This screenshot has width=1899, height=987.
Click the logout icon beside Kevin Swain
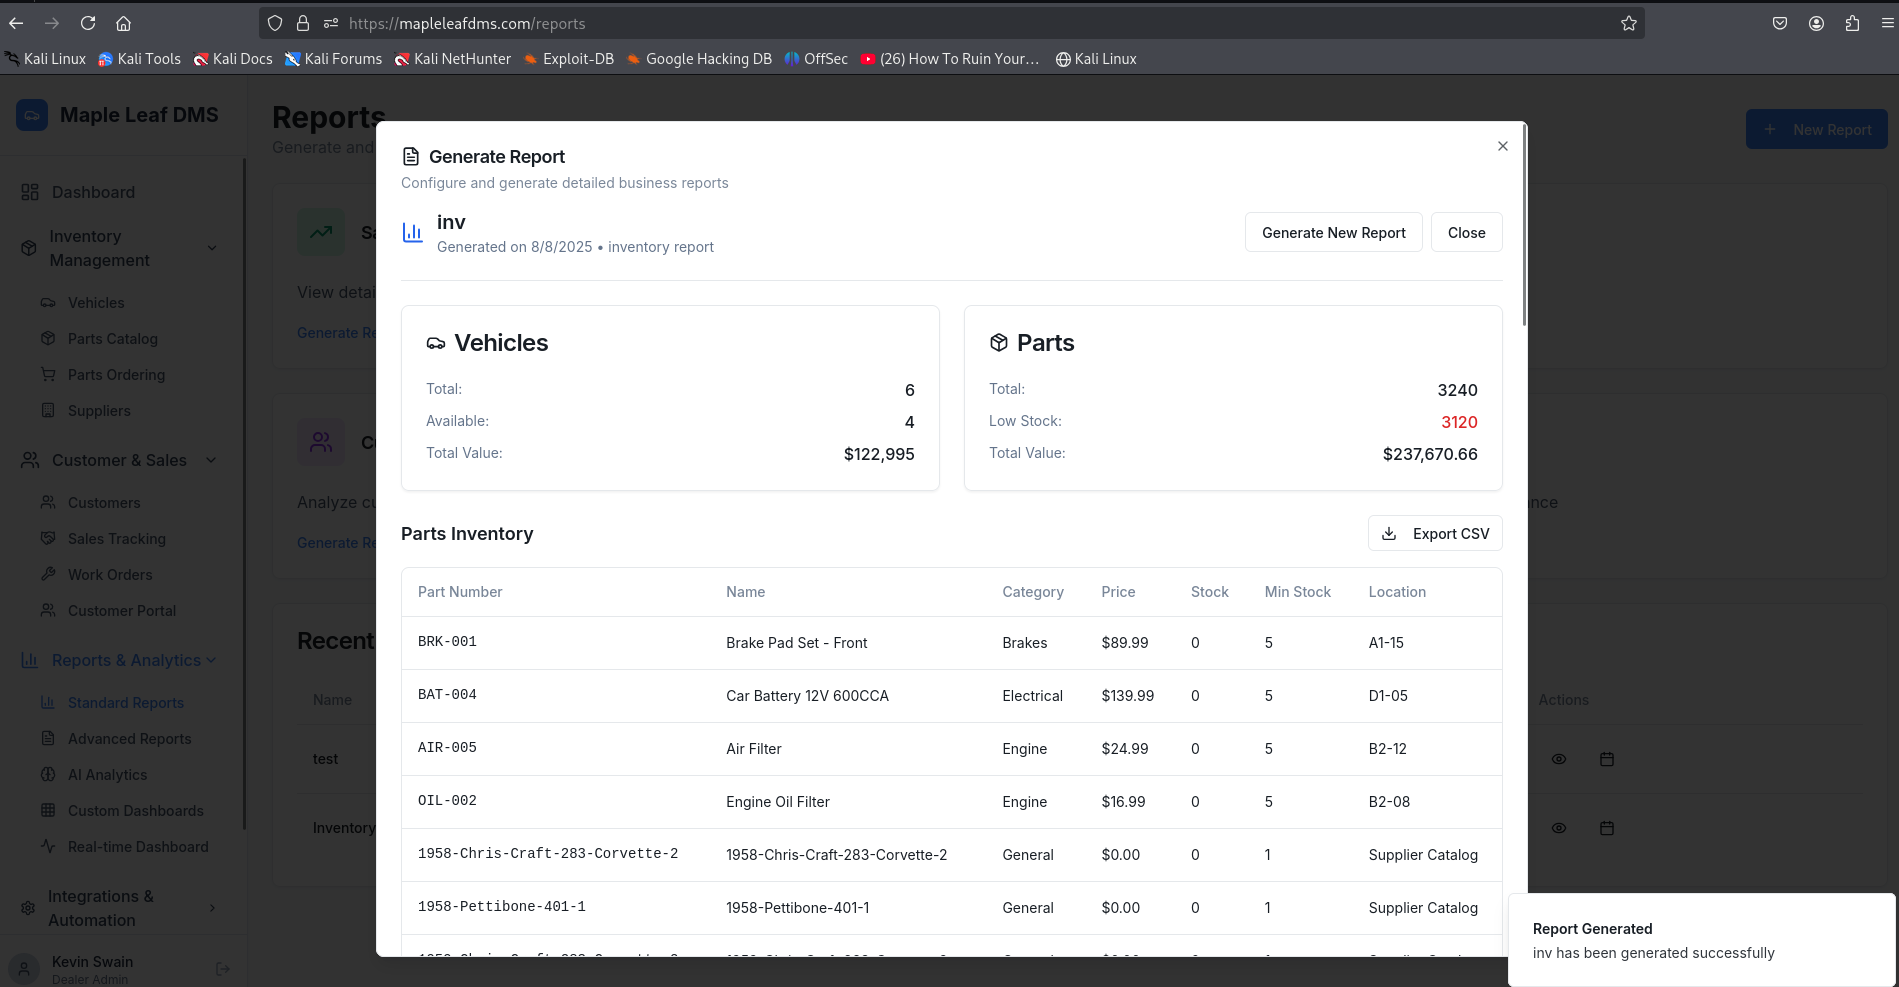point(223,968)
